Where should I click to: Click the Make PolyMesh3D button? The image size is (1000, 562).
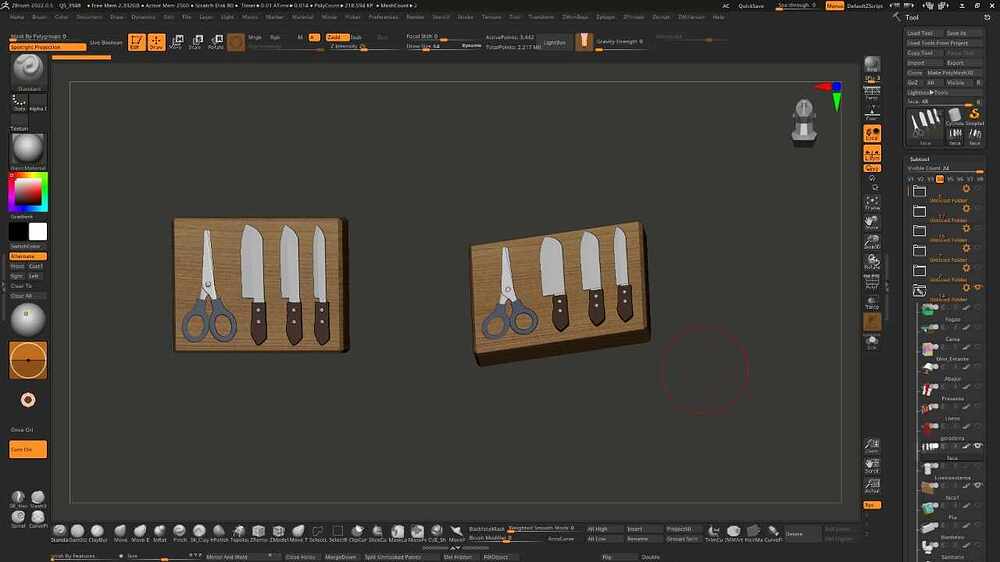pyautogui.click(x=953, y=73)
